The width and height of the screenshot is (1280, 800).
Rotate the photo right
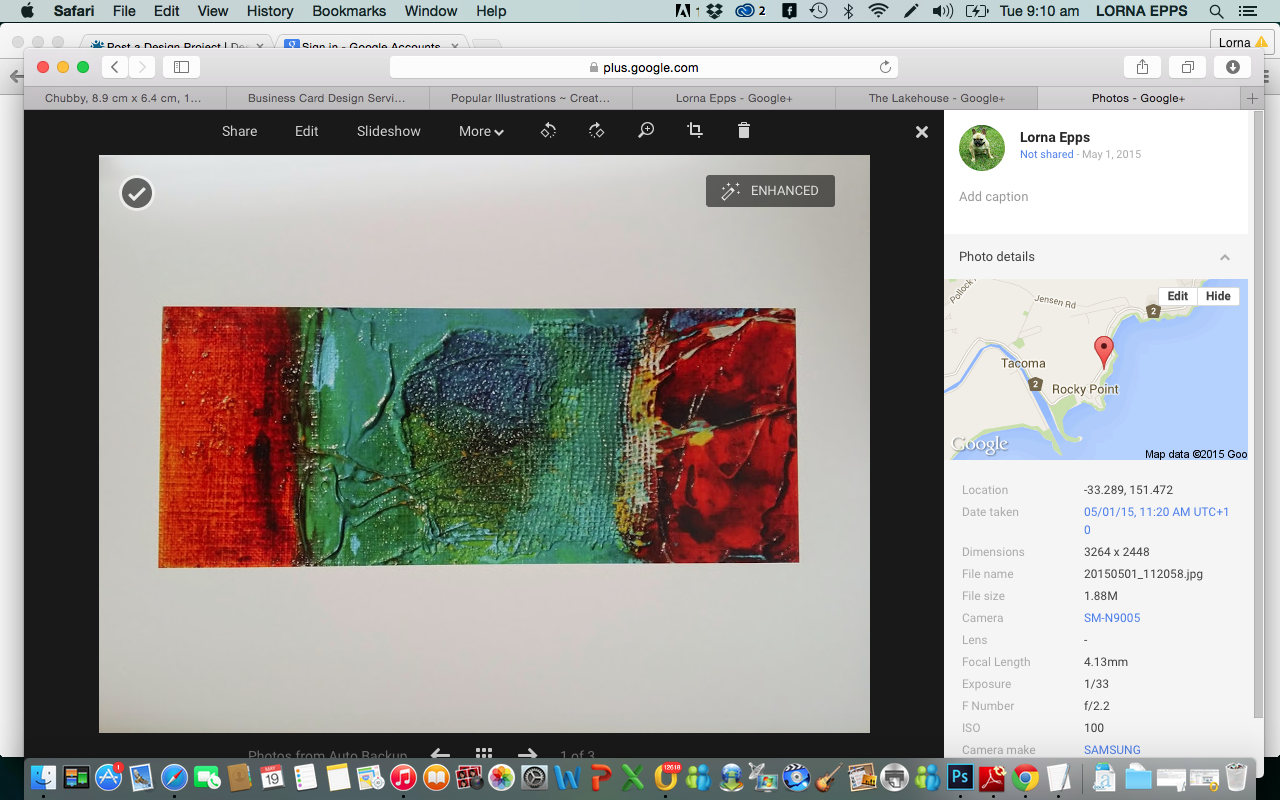click(597, 131)
